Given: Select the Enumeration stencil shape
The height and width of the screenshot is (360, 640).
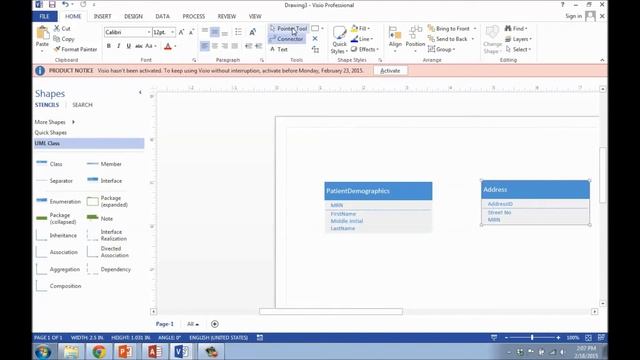Looking at the screenshot, I should (58, 201).
